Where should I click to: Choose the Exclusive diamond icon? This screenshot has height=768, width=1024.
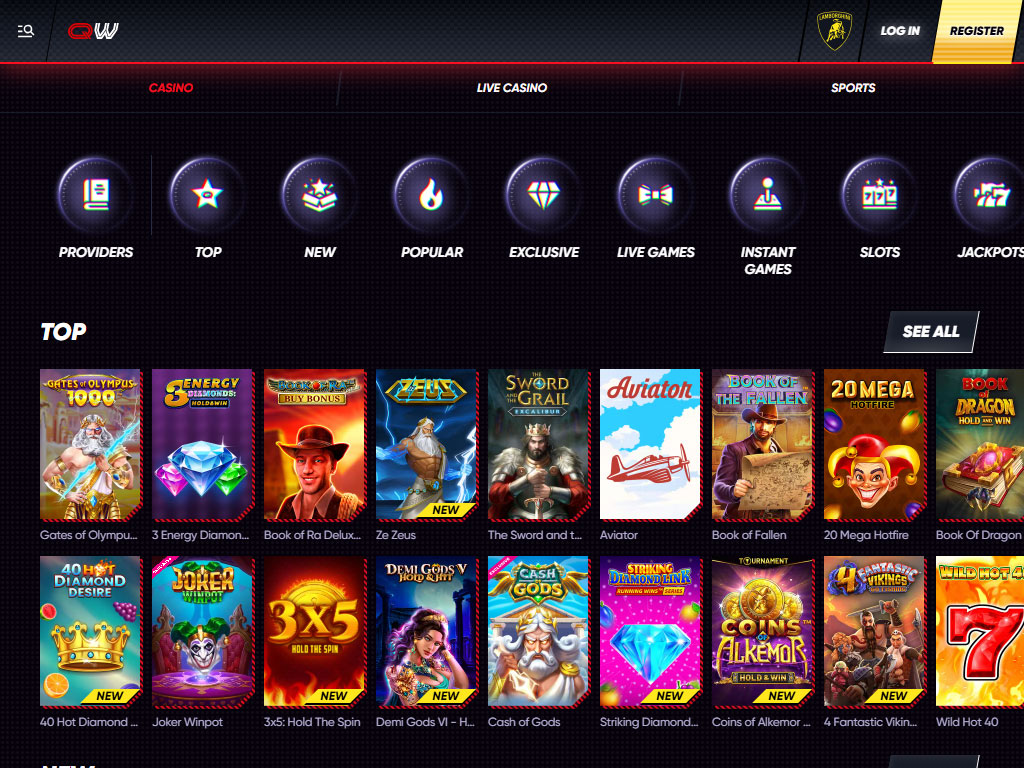(543, 194)
